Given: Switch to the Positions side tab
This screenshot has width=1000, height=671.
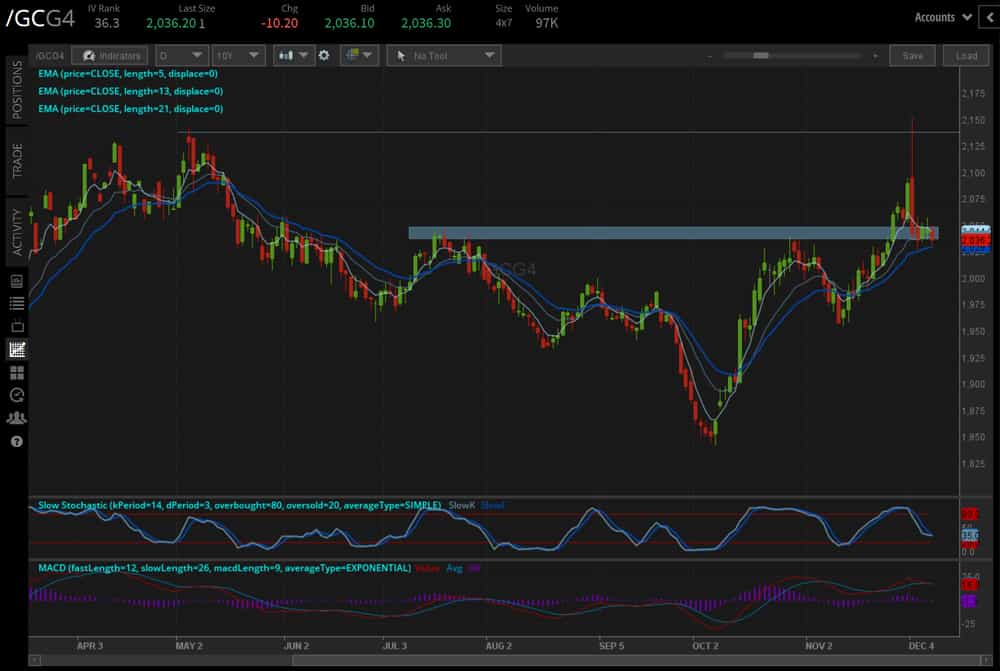Looking at the screenshot, I should 17,90.
